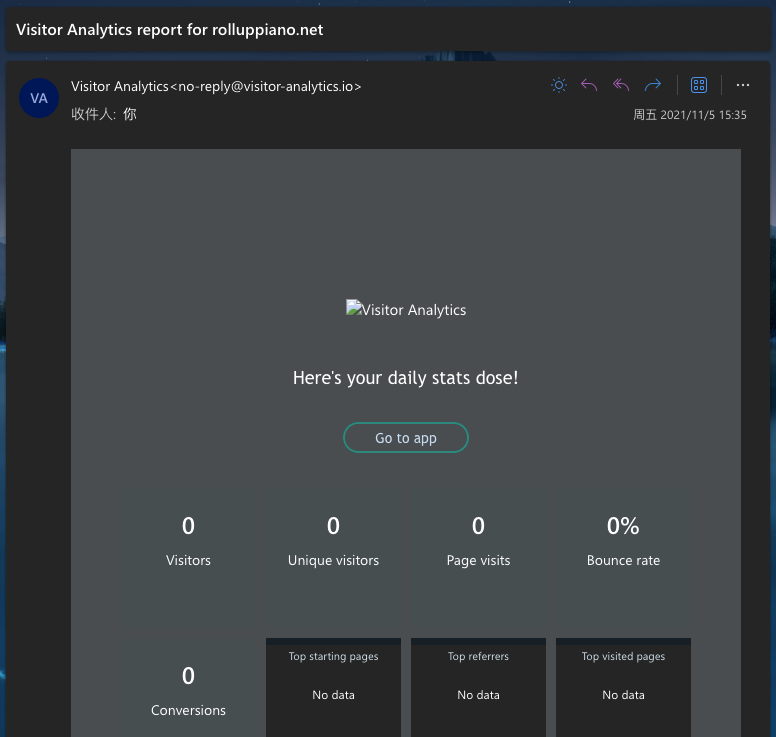Click the Go to app button

click(406, 438)
